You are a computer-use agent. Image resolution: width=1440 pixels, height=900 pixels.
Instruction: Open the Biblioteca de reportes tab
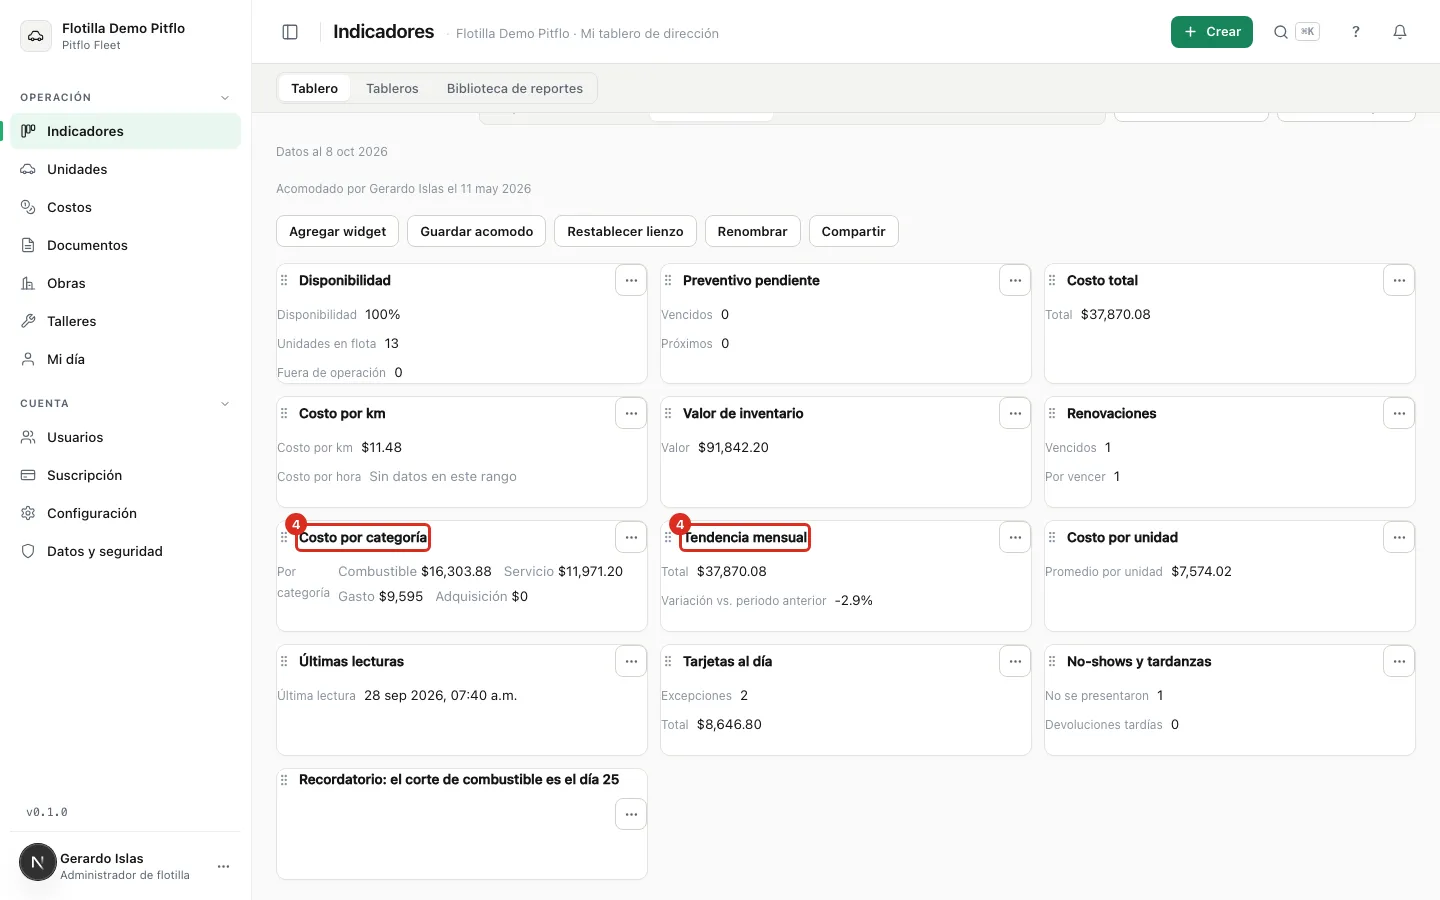click(515, 88)
